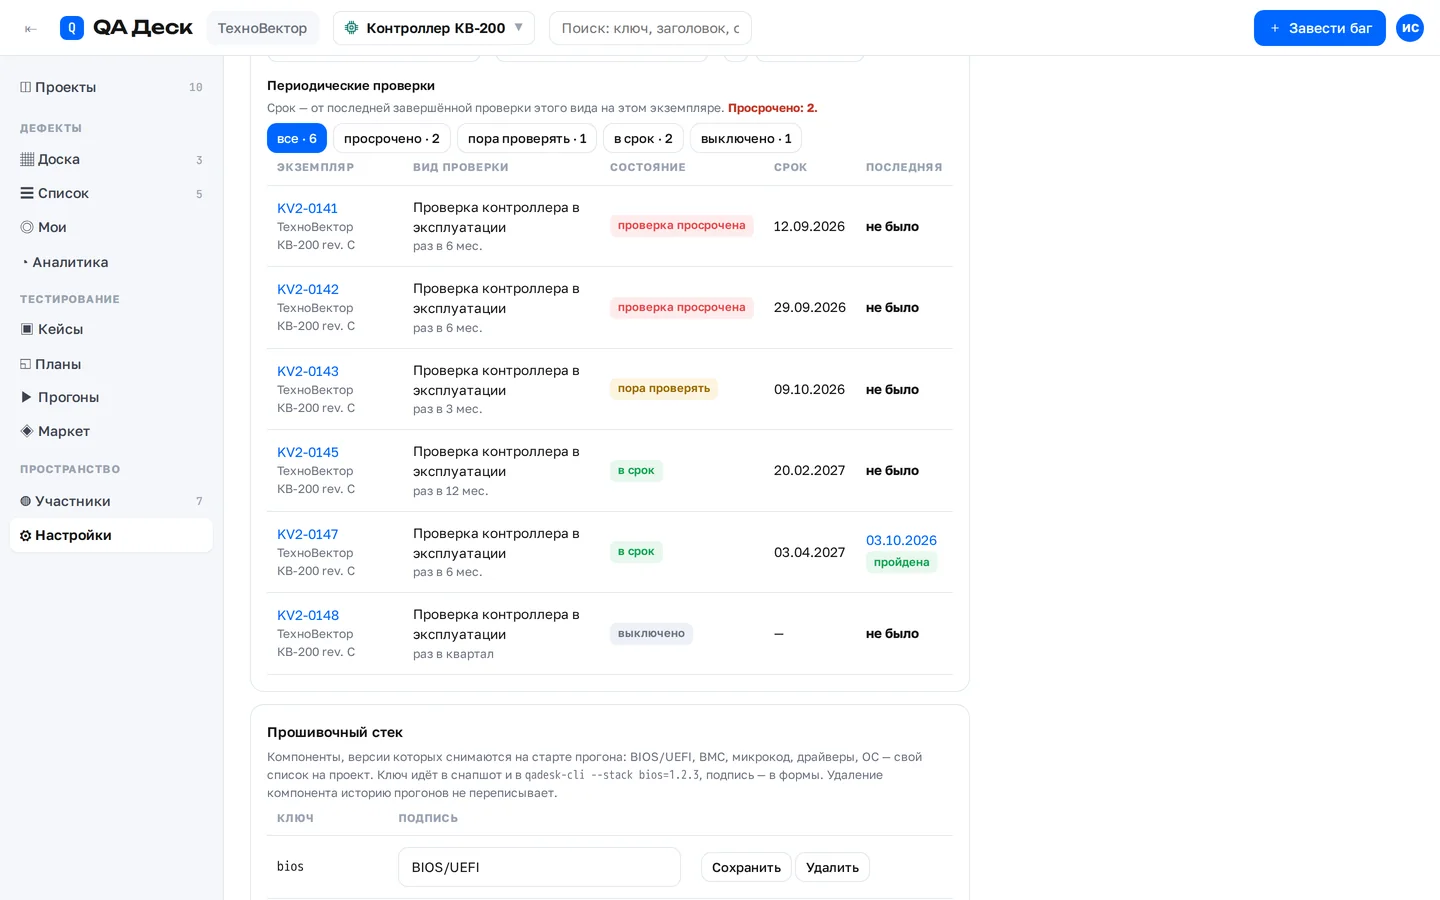Screen dimensions: 1440x900
Task: Open the Маркет diamond icon
Action: coord(27,431)
